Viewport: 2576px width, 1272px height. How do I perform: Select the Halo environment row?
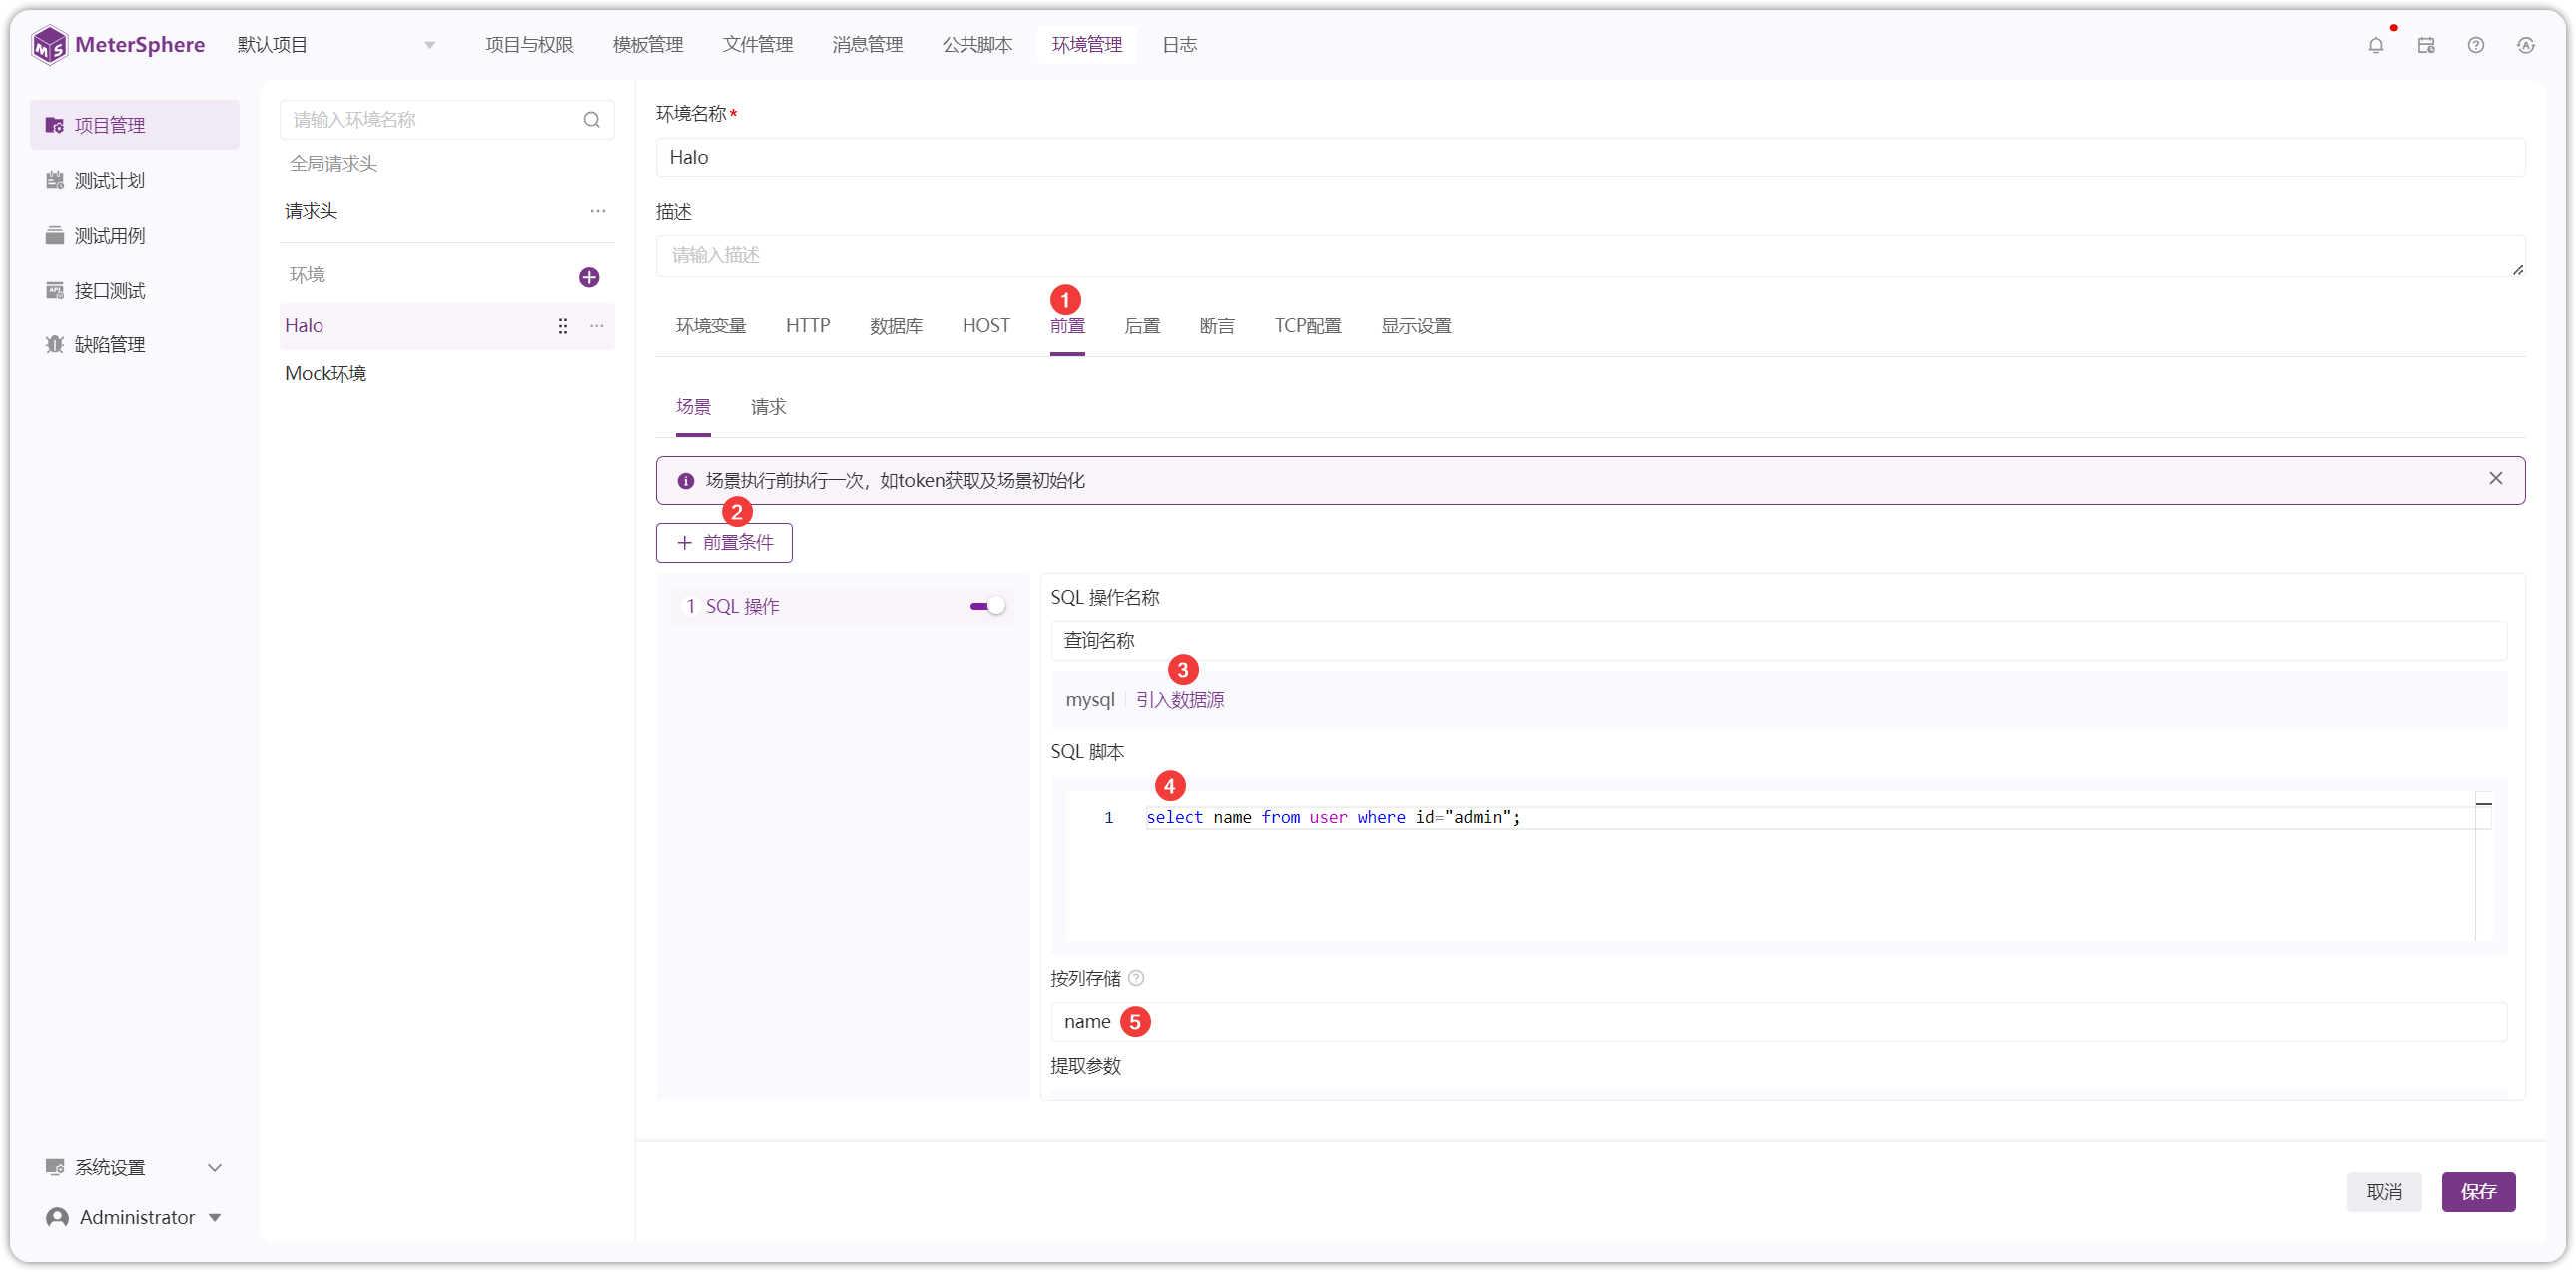[446, 327]
